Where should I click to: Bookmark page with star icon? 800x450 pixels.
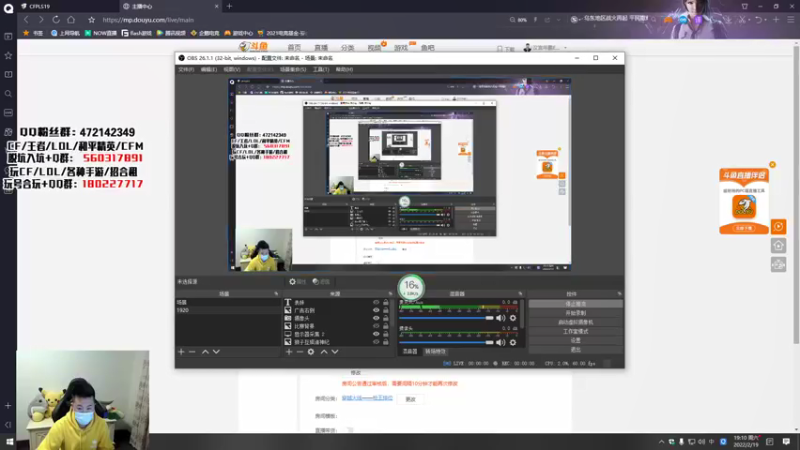coord(91,20)
